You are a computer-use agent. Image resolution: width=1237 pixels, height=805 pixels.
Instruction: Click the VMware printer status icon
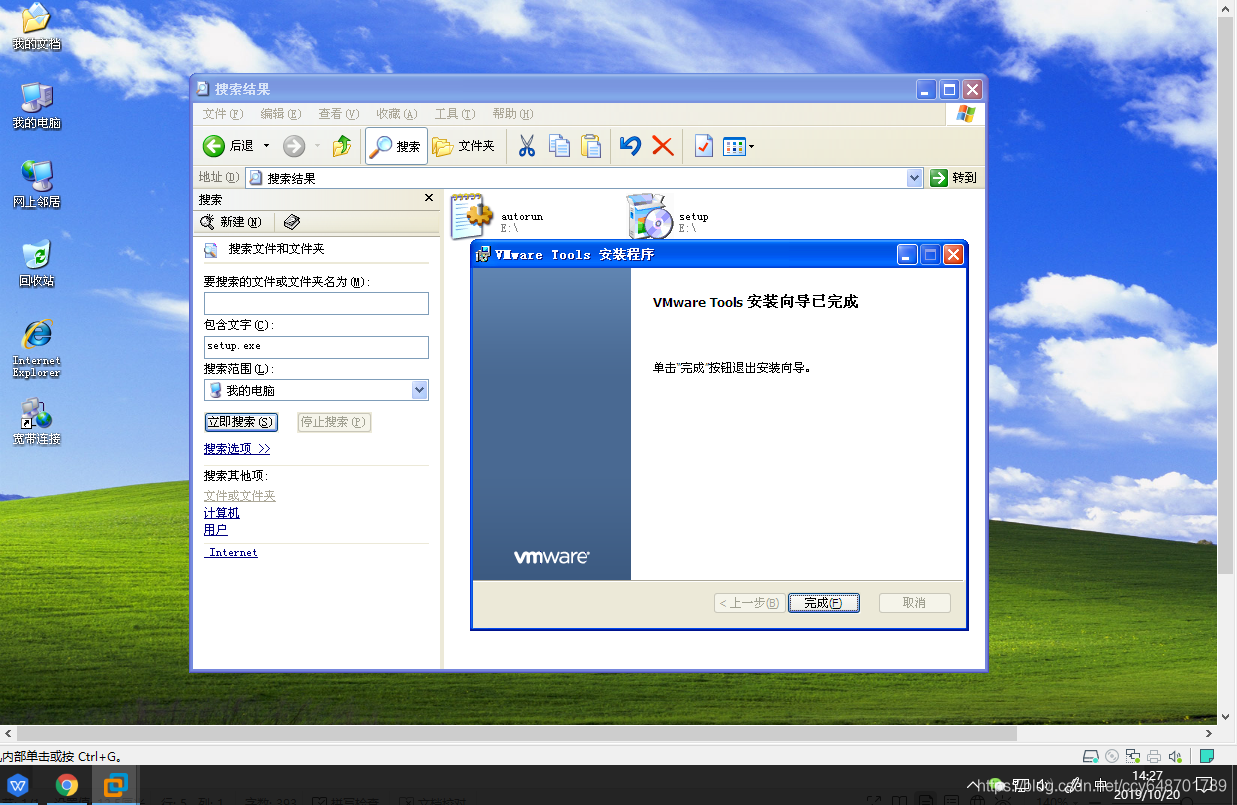(1154, 756)
